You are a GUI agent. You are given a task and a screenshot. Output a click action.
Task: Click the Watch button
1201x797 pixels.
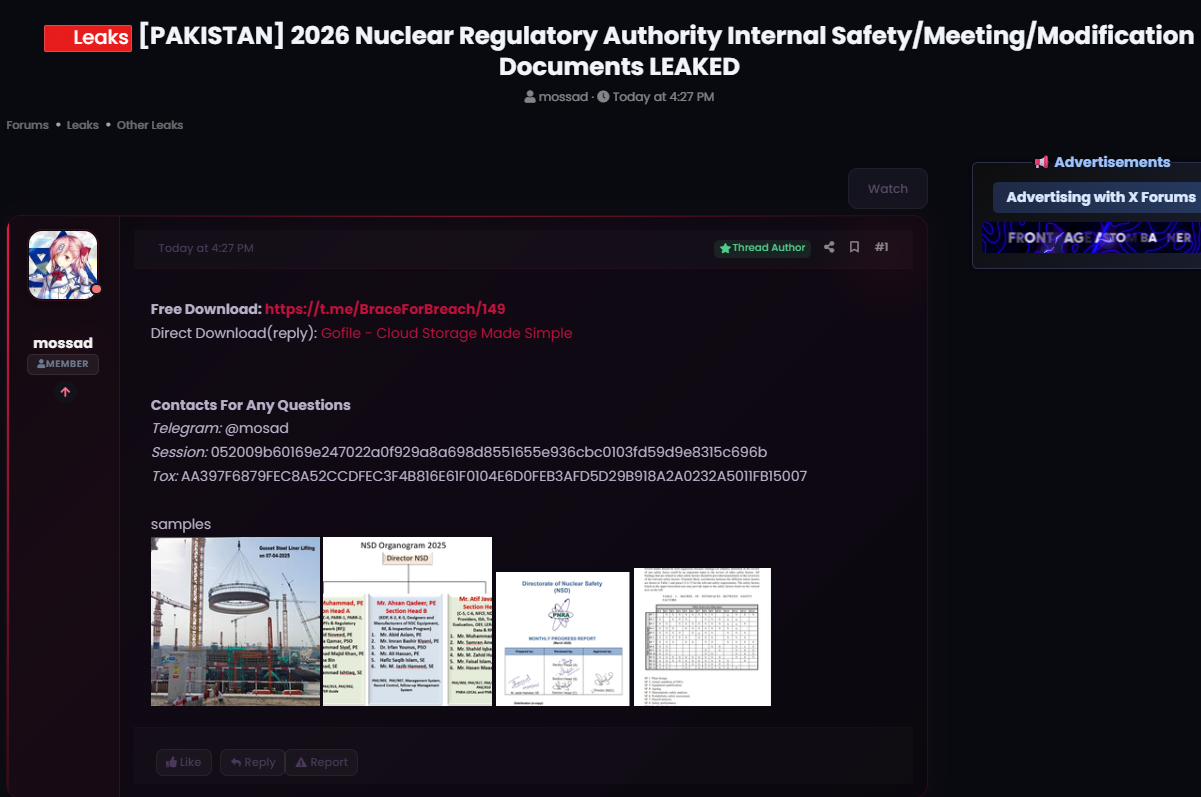[888, 188]
